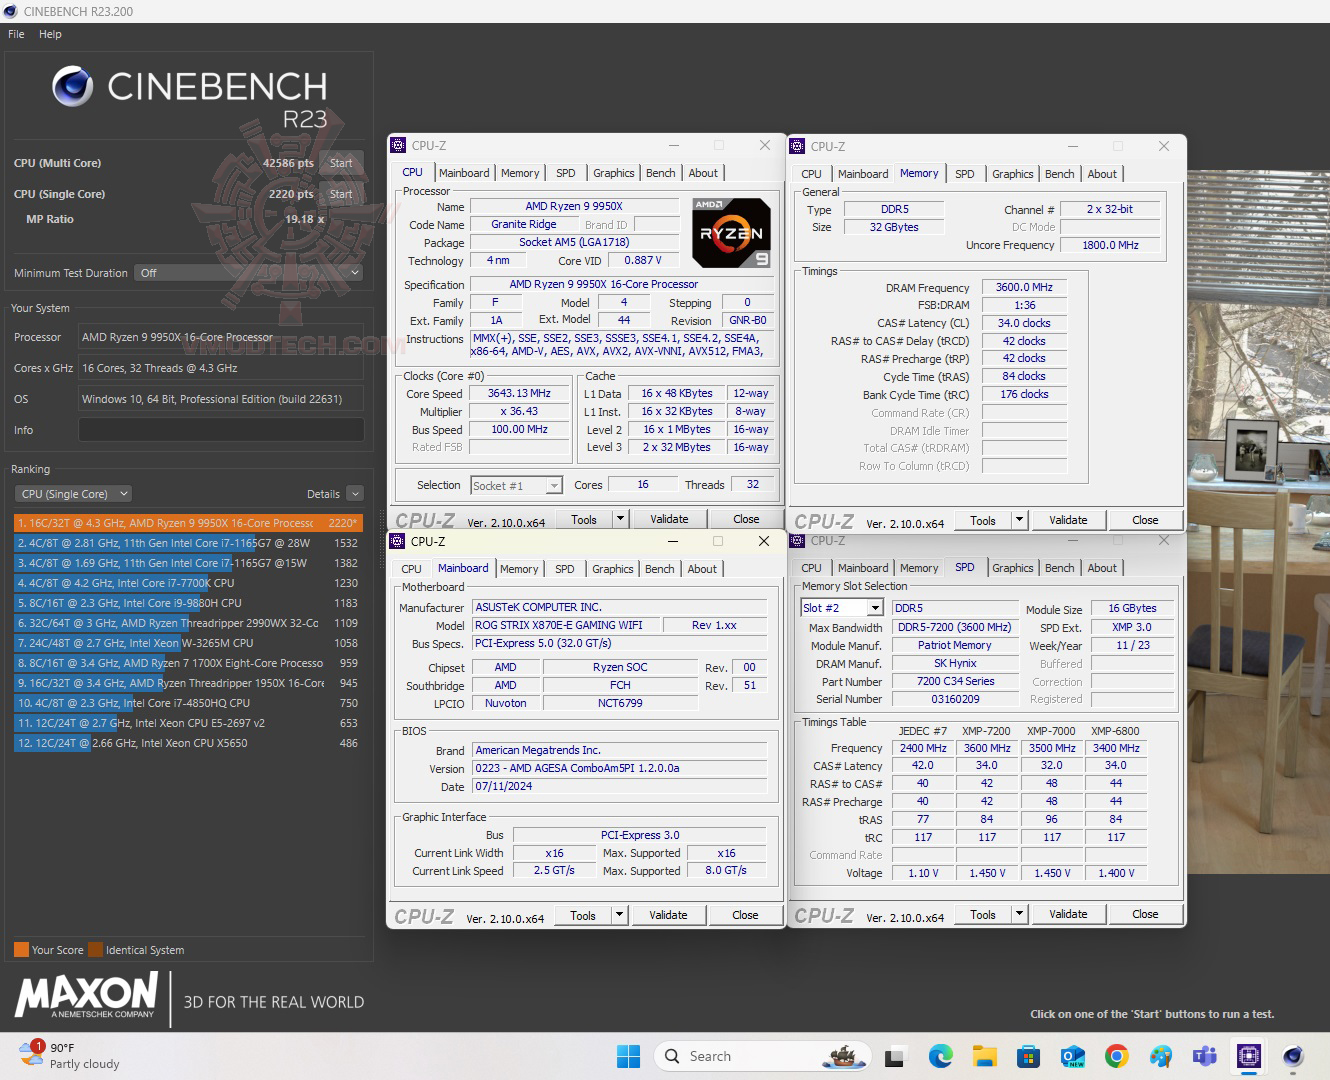Open the Minimum Test Duration dropdown
The width and height of the screenshot is (1330, 1080).
tap(250, 272)
